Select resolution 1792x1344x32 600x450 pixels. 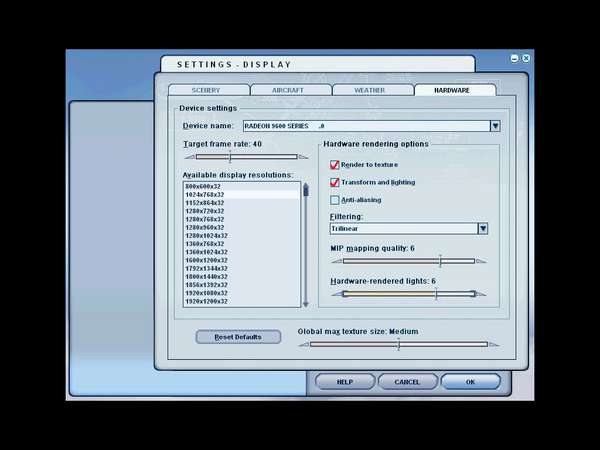pyautogui.click(x=242, y=269)
